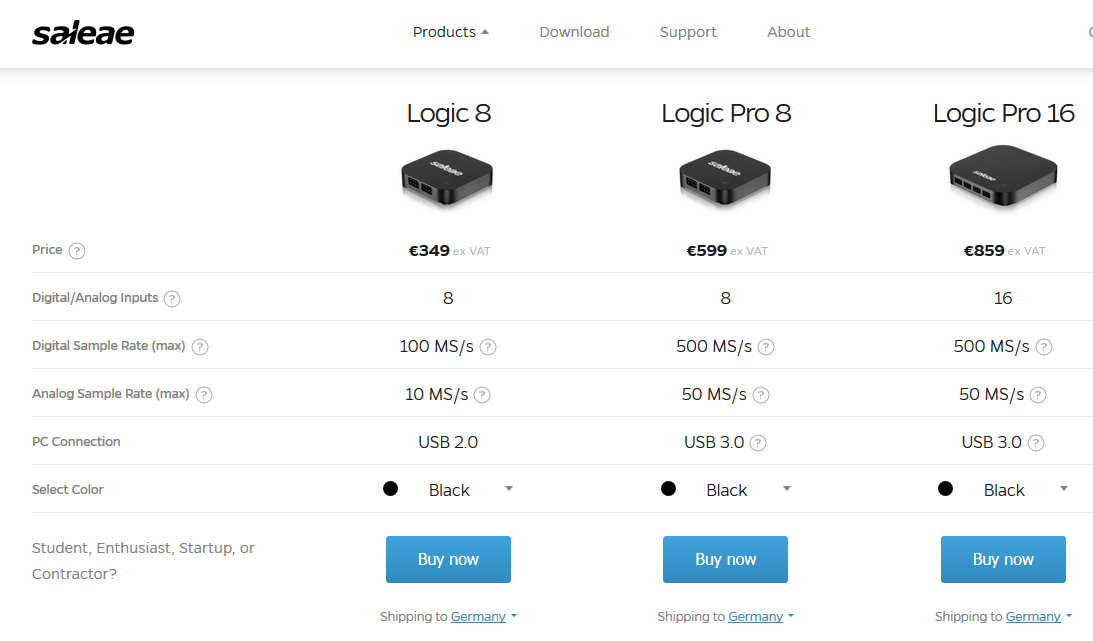The width and height of the screenshot is (1093, 641).
Task: Click 'Student, Enthusiast, Startup, or Contractor?' text
Action: 143,561
